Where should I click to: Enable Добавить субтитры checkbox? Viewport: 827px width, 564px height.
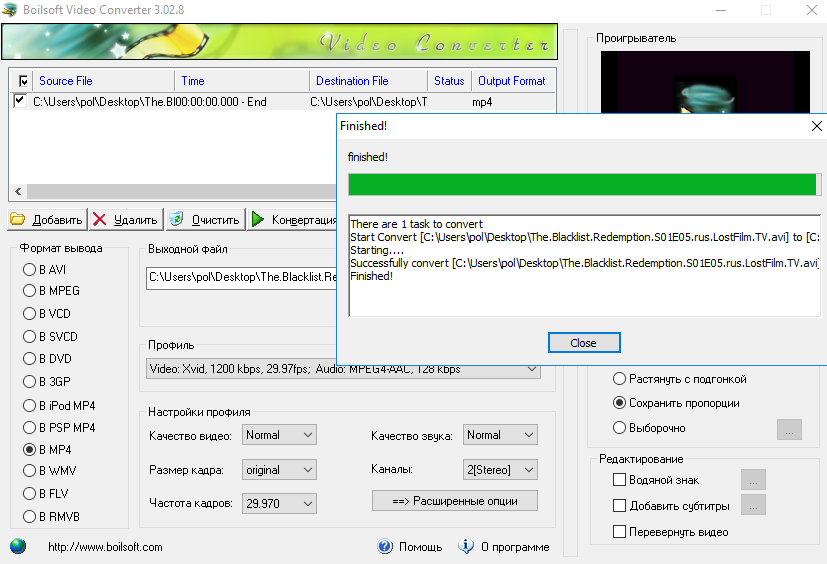(x=619, y=505)
